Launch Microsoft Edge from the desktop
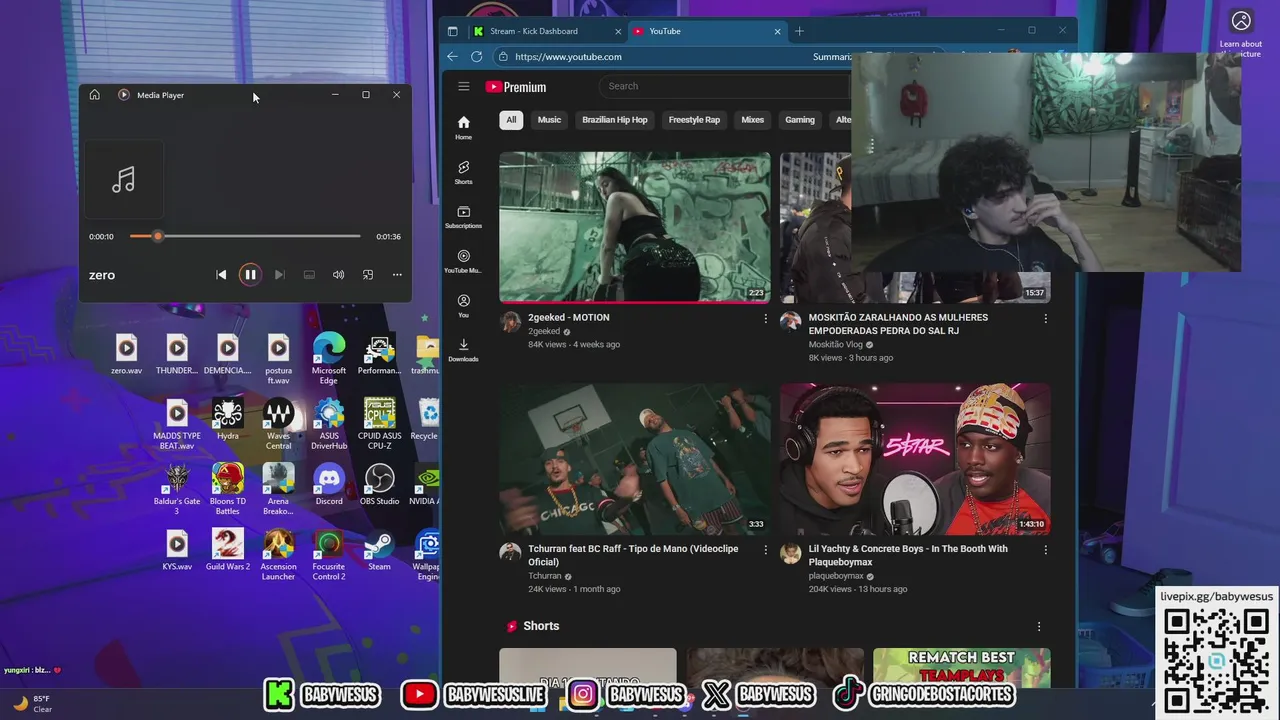The image size is (1280, 720). (x=329, y=360)
